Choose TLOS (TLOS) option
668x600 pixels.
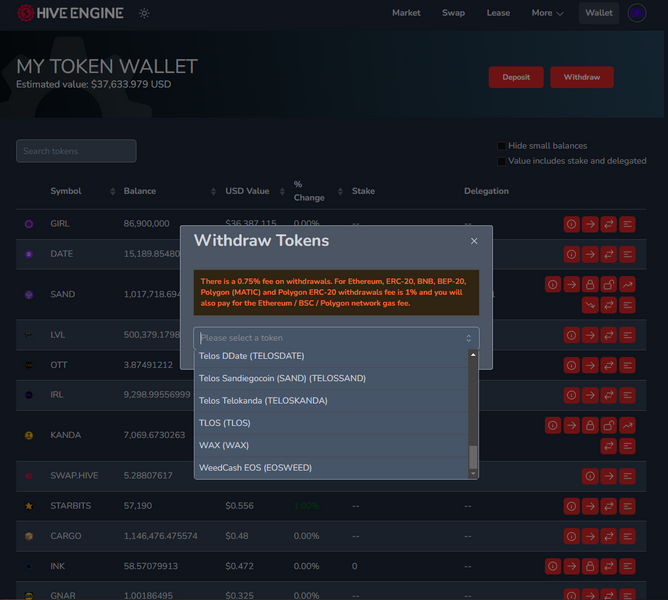[x=331, y=423]
